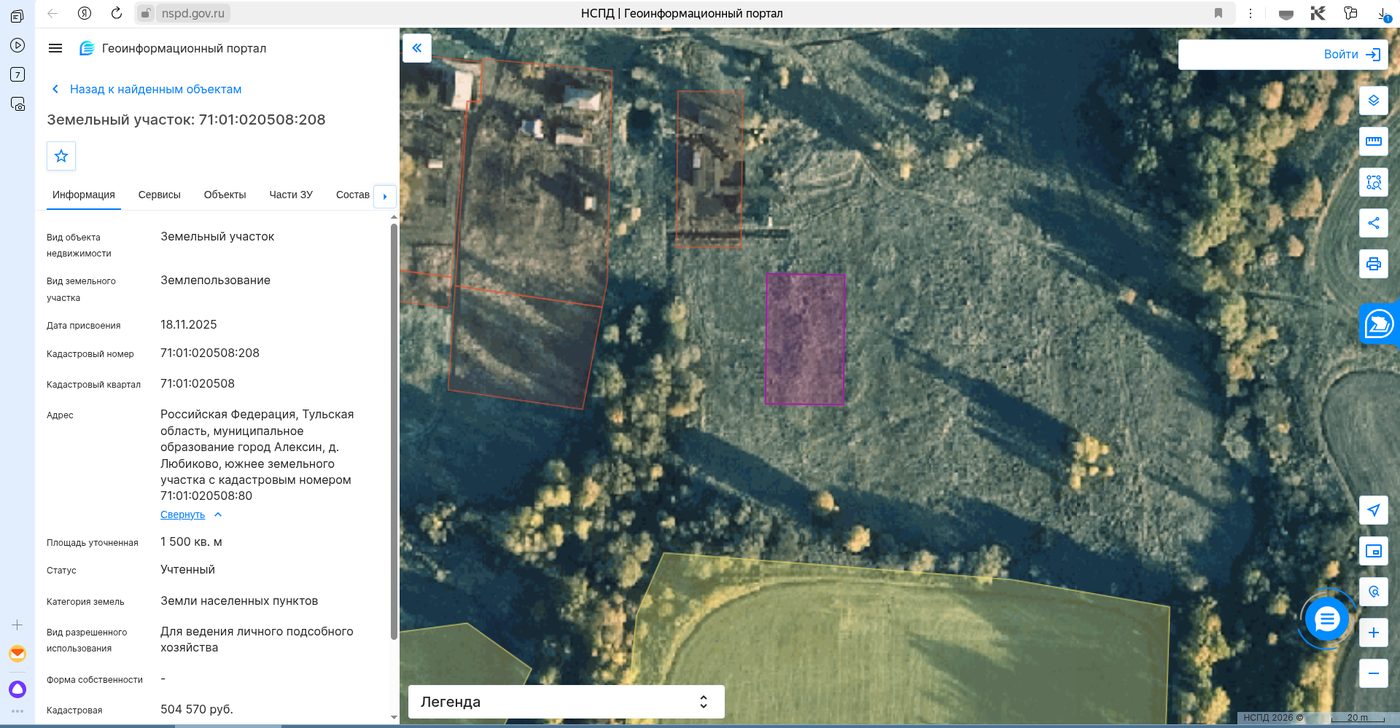Click the date value 18.11.2025
The width and height of the screenshot is (1400, 728).
189,325
